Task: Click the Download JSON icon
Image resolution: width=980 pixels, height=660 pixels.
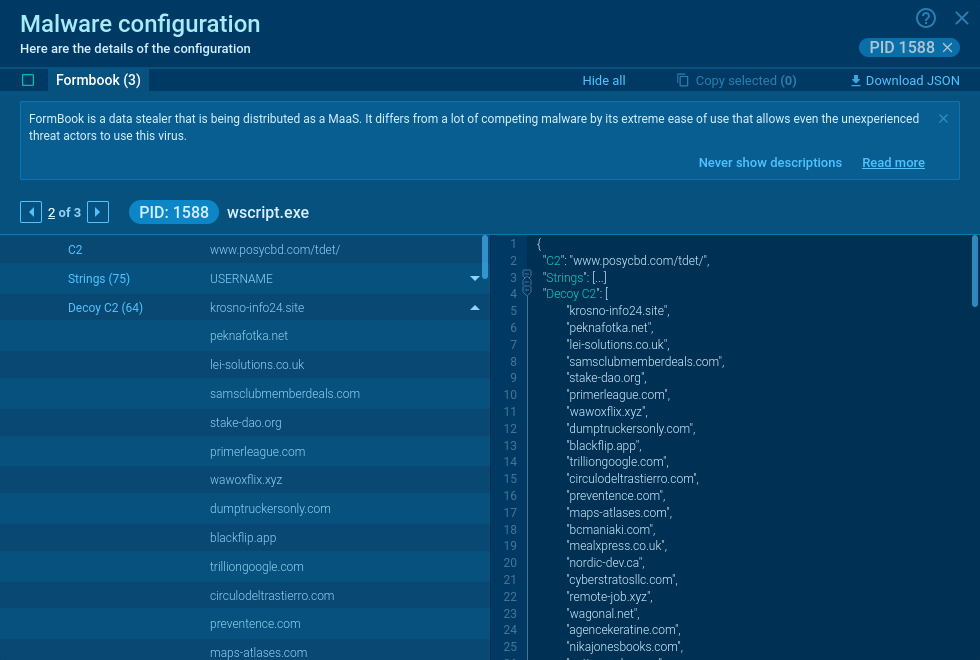Action: [855, 81]
